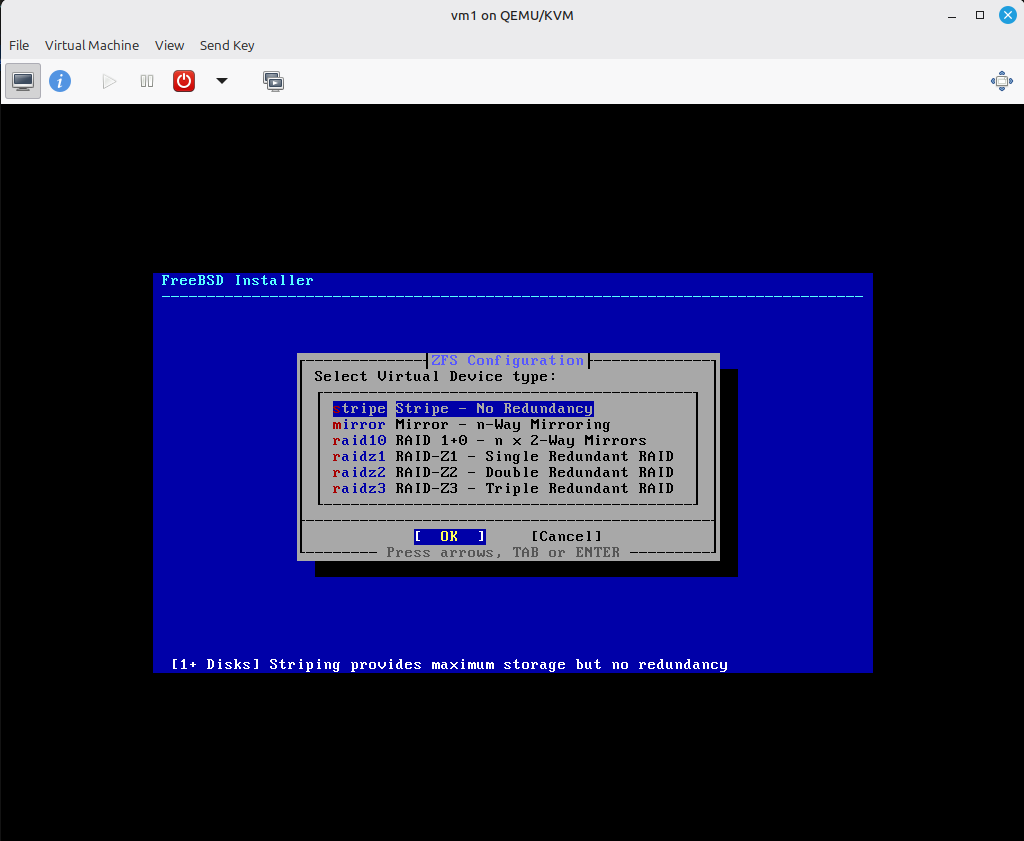Viewport: 1024px width, 841px height.
Task: Open the File menu
Action: coord(19,45)
